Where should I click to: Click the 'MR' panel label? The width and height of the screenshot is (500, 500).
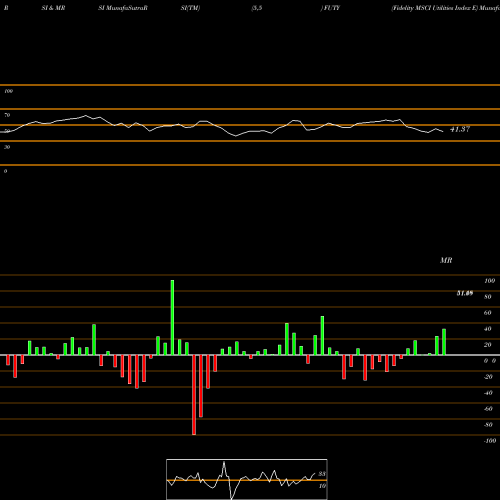(446, 260)
